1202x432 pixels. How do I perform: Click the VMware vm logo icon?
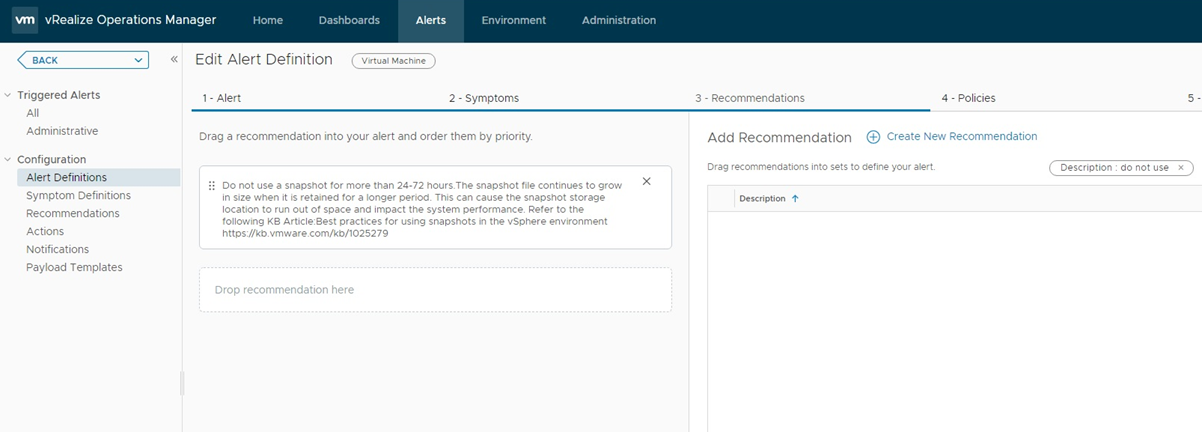pos(25,20)
